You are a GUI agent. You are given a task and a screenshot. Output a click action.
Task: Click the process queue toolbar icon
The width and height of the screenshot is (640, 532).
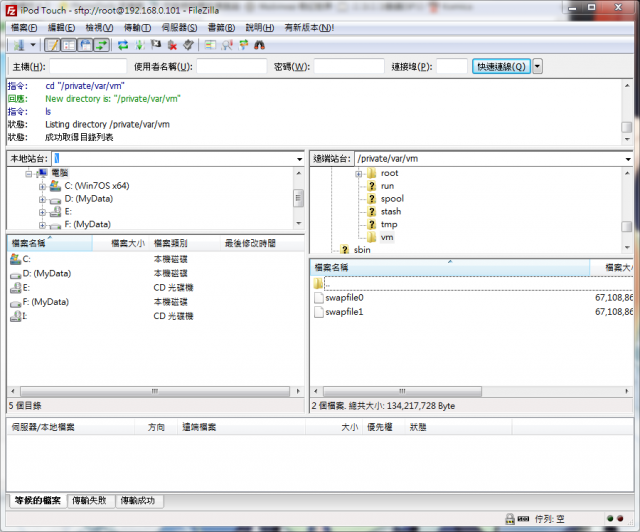pos(140,45)
